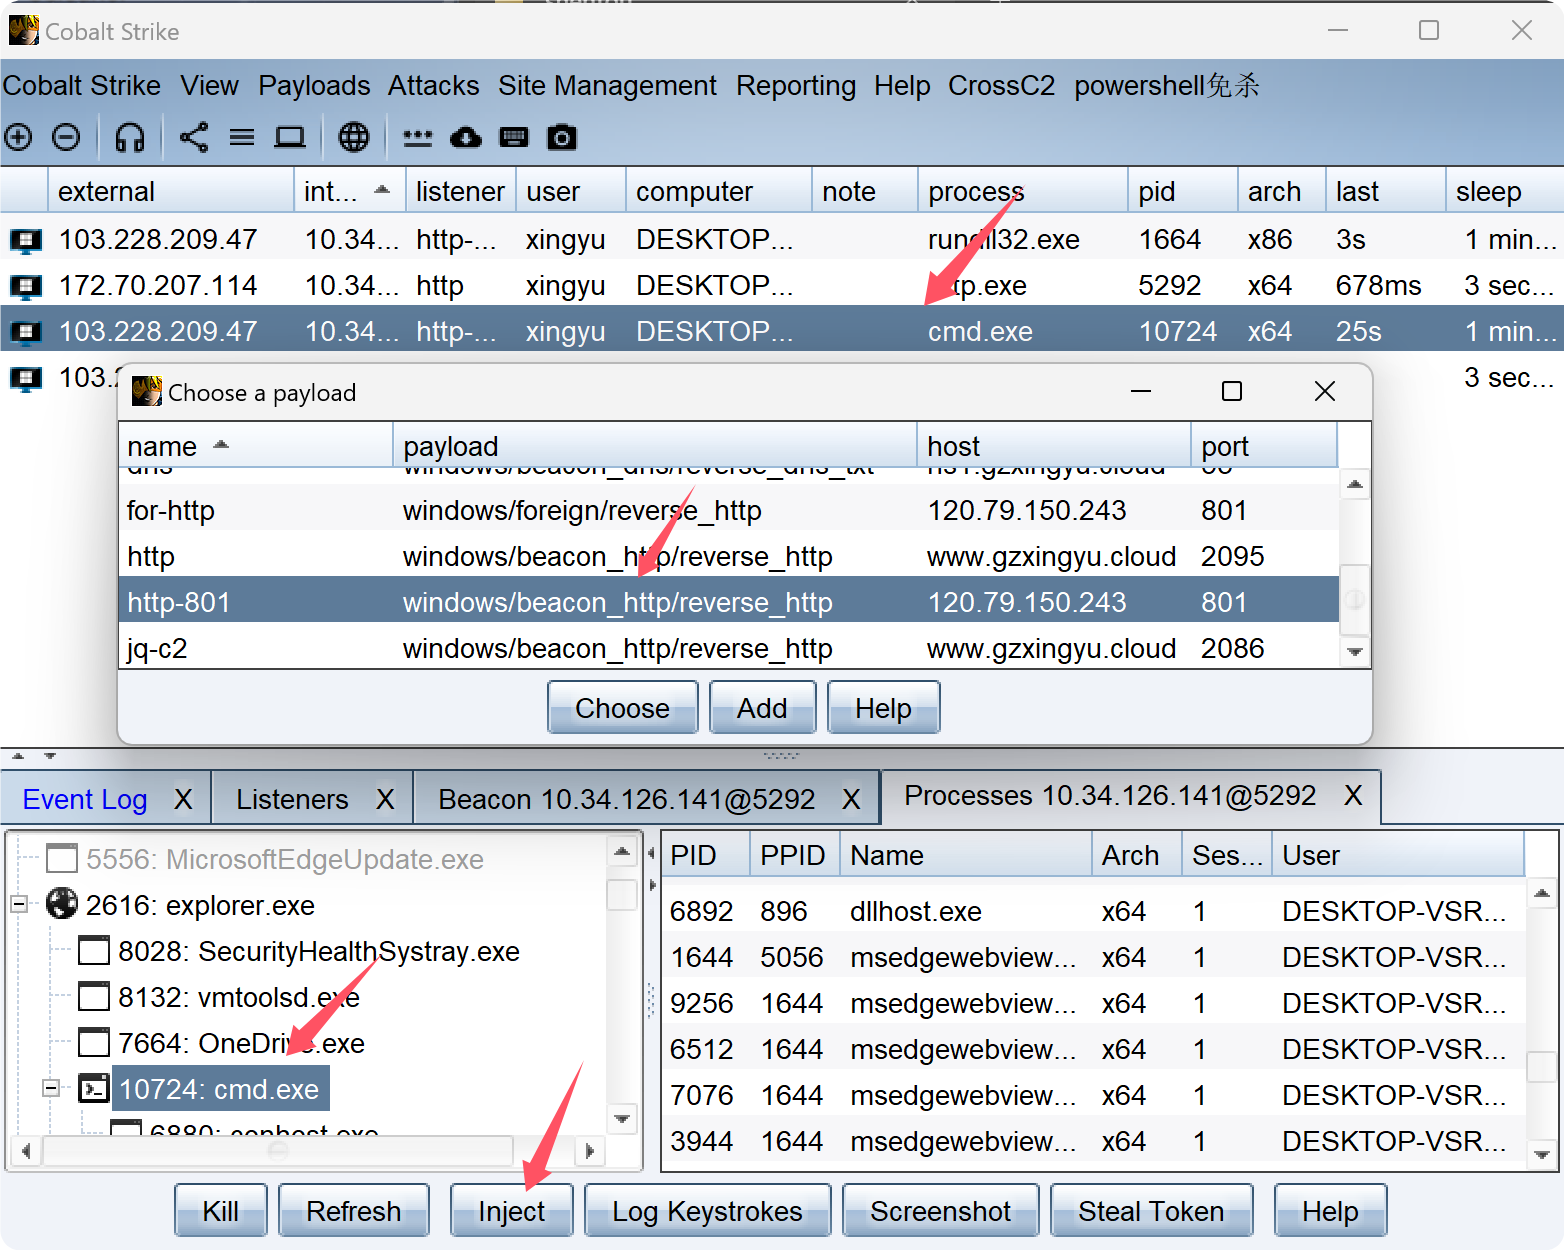Open the Reporting menu
Image resolution: width=1564 pixels, height=1250 pixels.
click(x=796, y=86)
